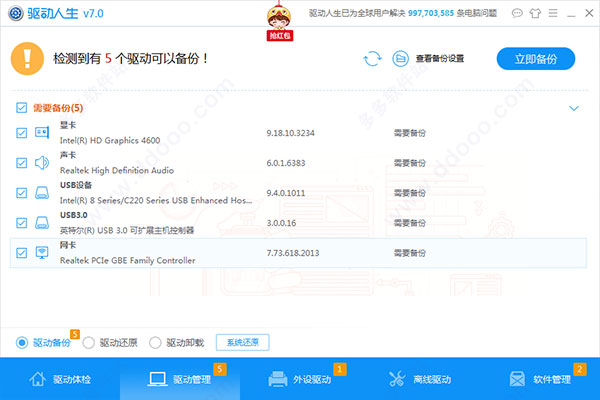This screenshot has width=600, height=400.
Task: Click the 外设驱动 badge showing 1
Action: 339,369
